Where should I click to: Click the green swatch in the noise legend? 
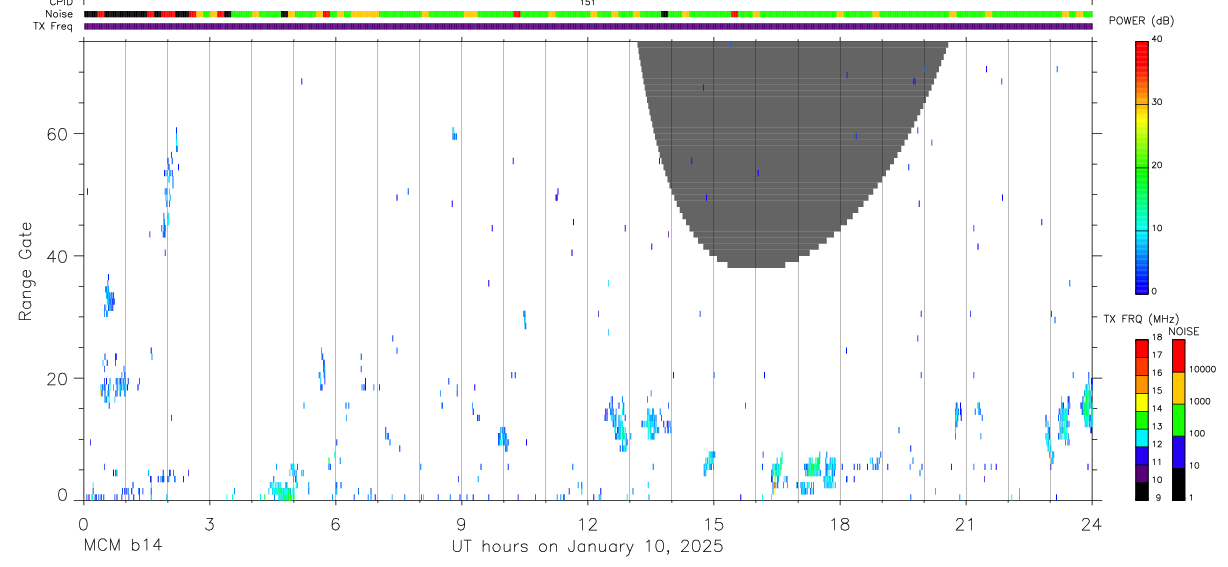pyautogui.click(x=1178, y=420)
